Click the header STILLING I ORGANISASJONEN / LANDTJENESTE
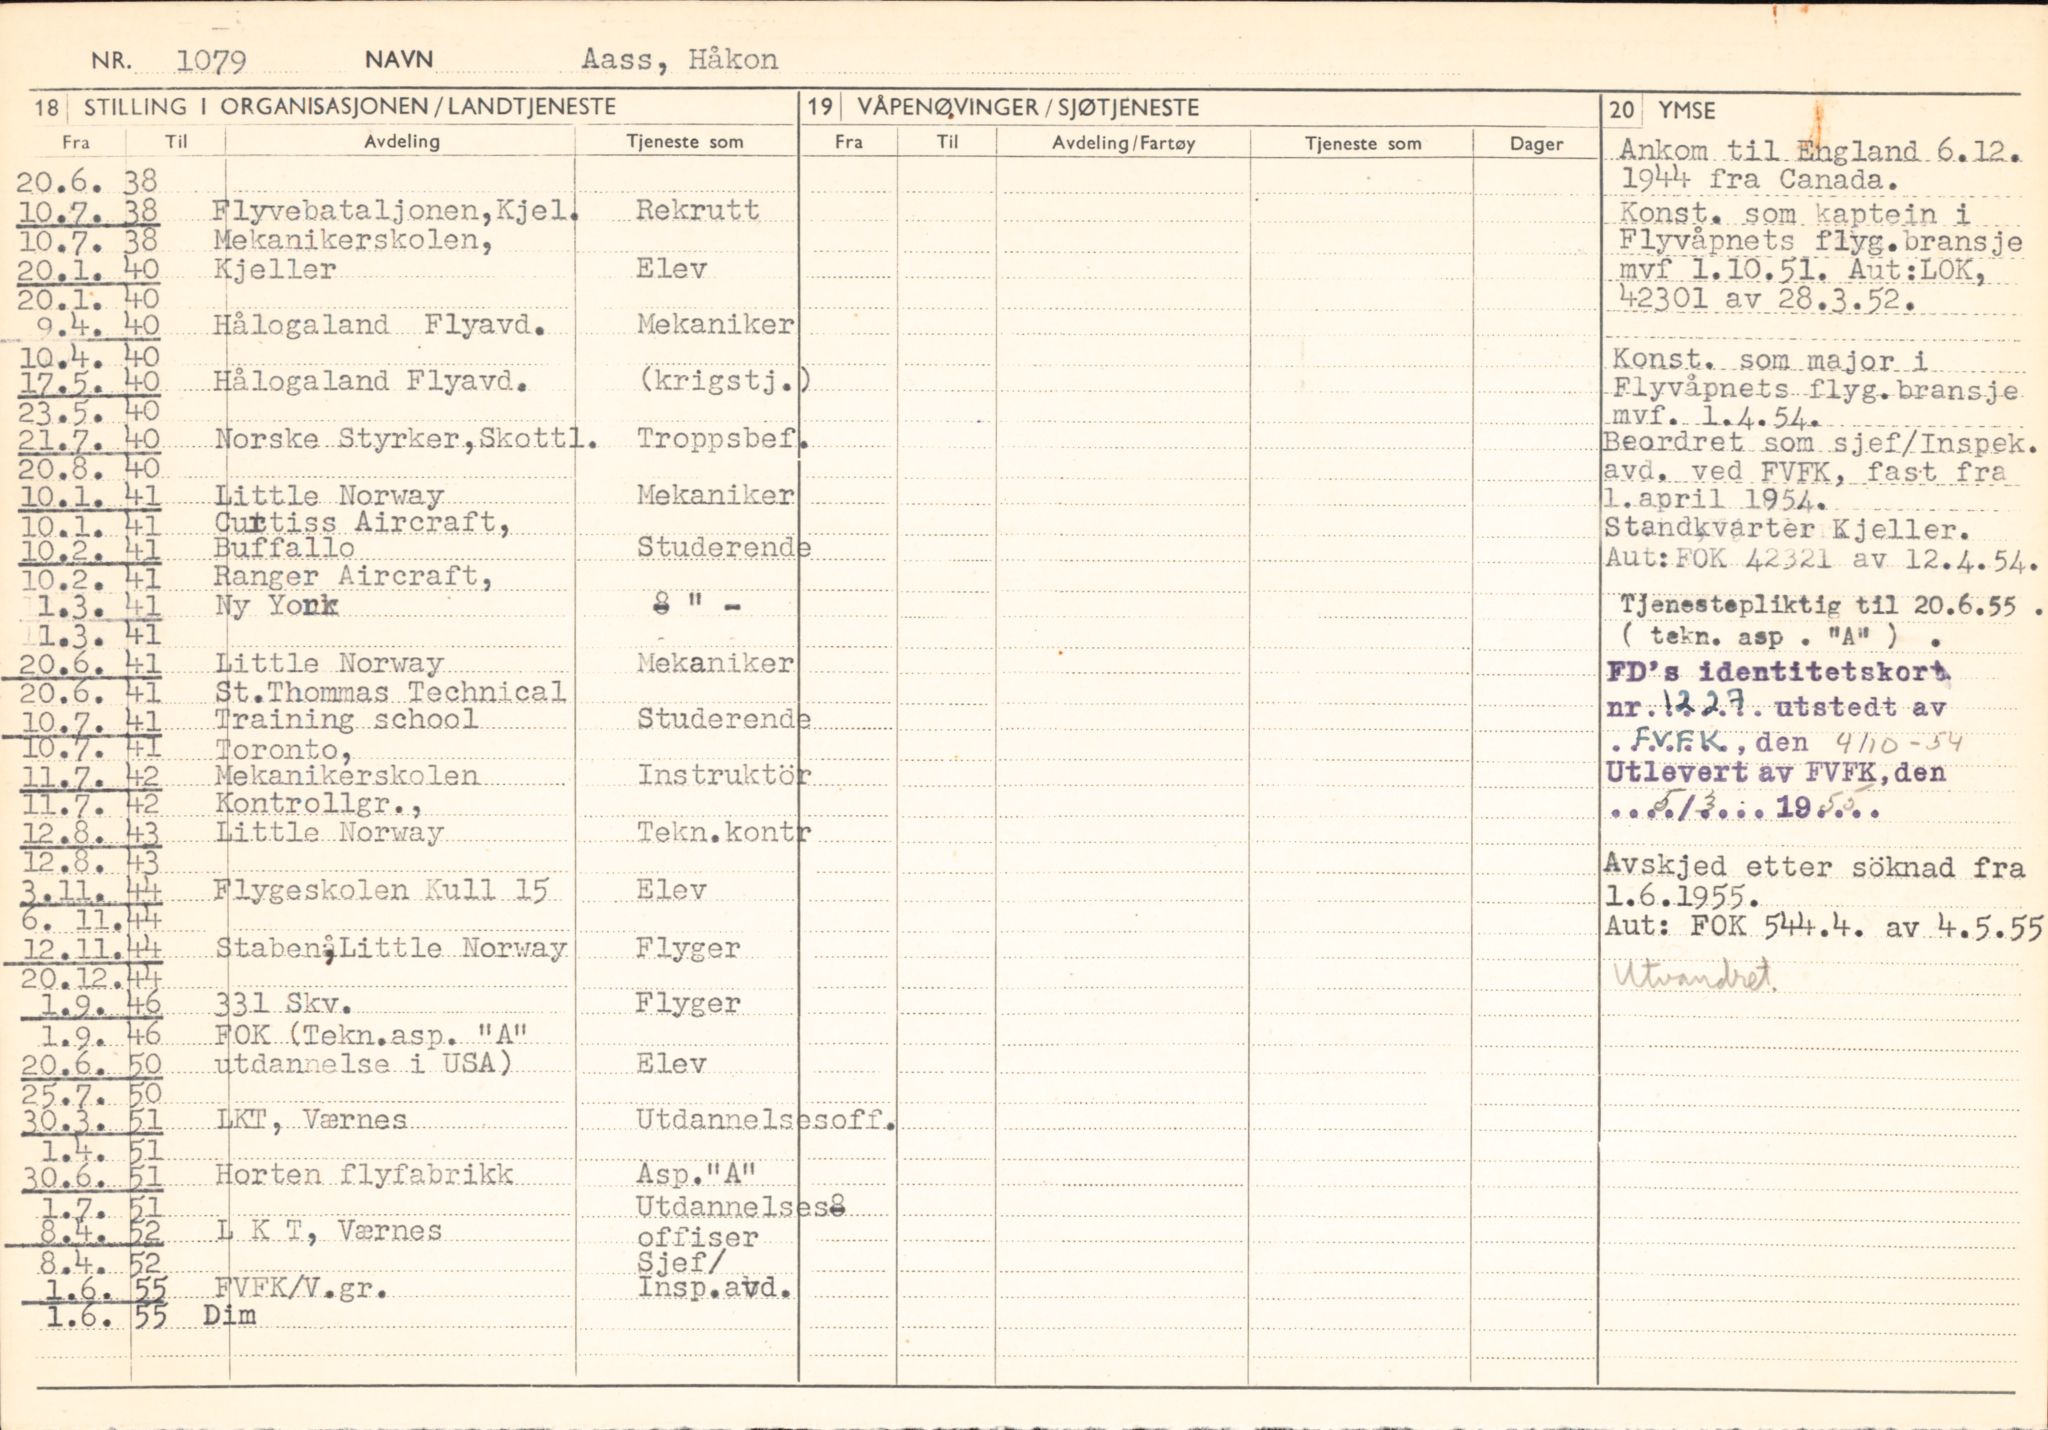Screen dimensions: 2048x1430 [350, 107]
